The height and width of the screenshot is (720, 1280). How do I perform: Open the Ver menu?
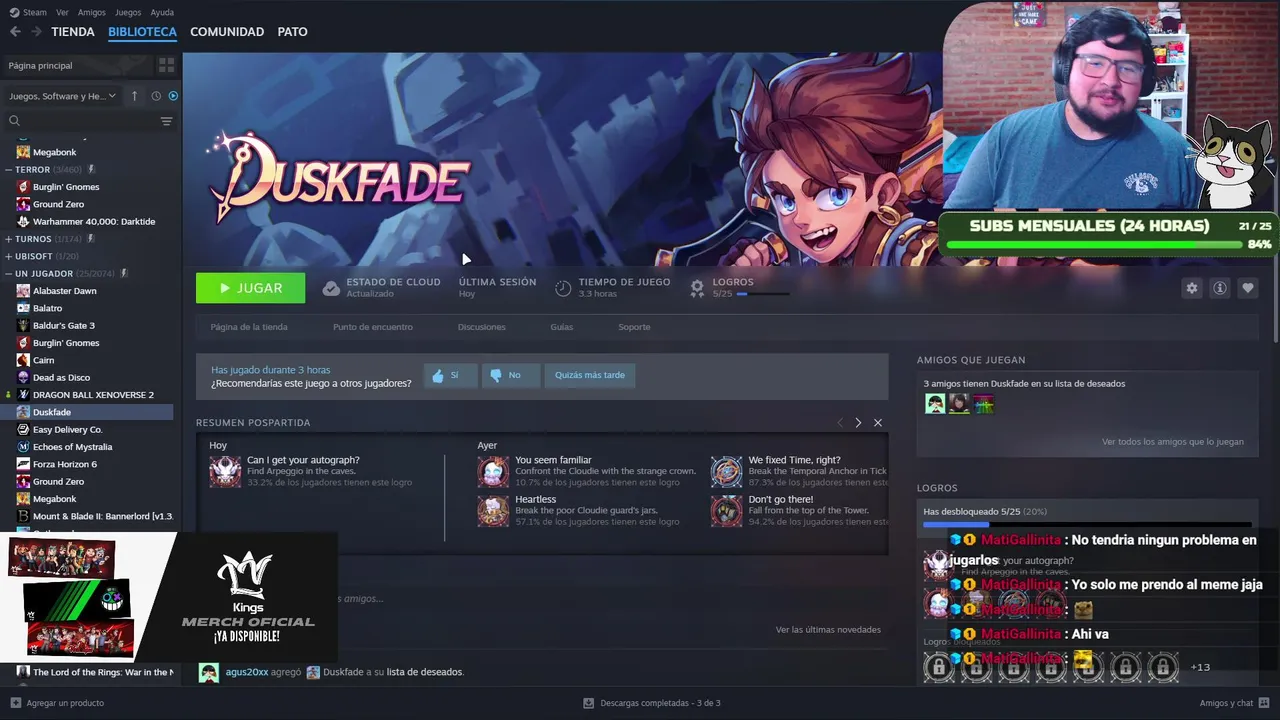[62, 12]
